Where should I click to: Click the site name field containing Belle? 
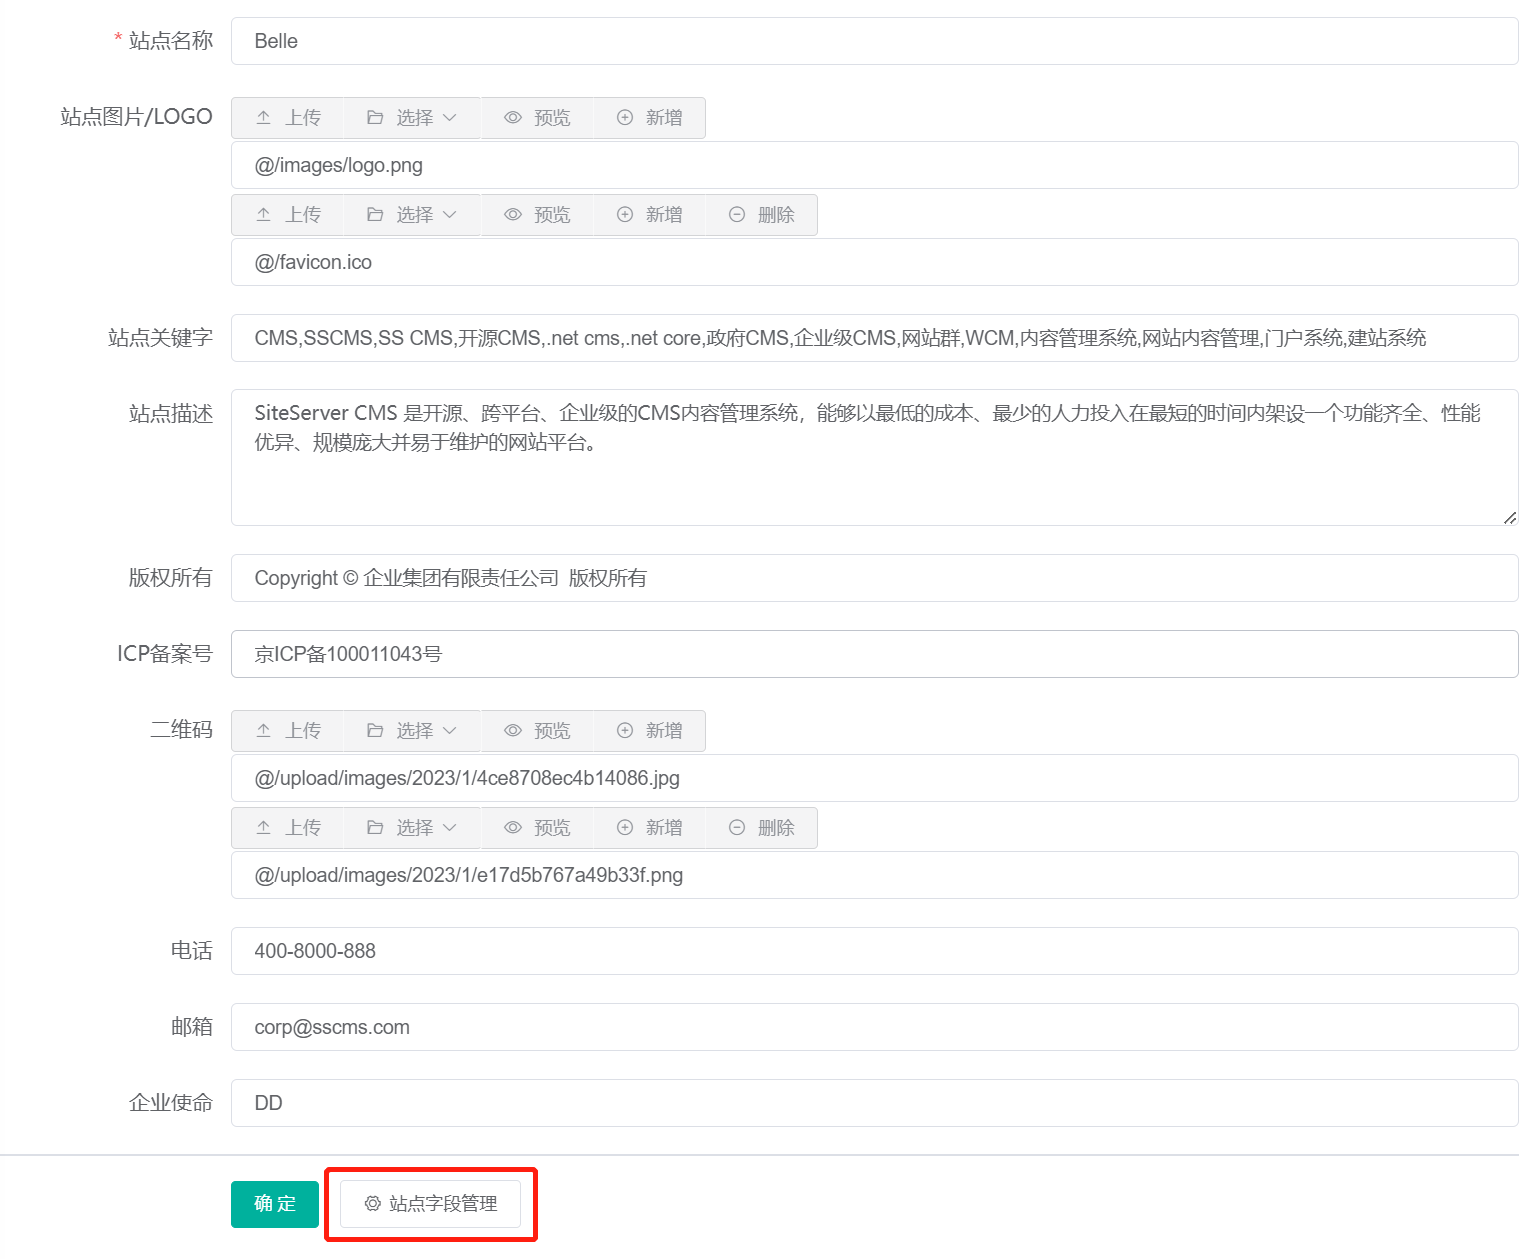coord(874,41)
